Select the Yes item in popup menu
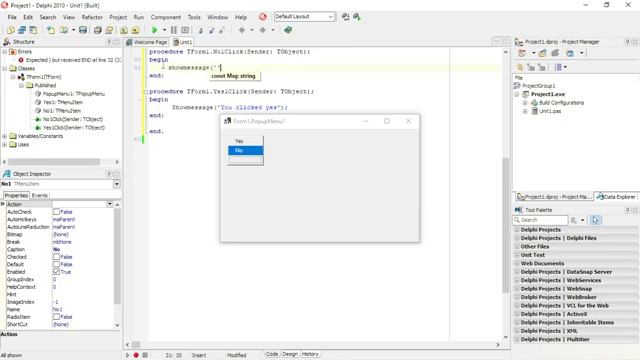The image size is (640, 360). pyautogui.click(x=245, y=141)
